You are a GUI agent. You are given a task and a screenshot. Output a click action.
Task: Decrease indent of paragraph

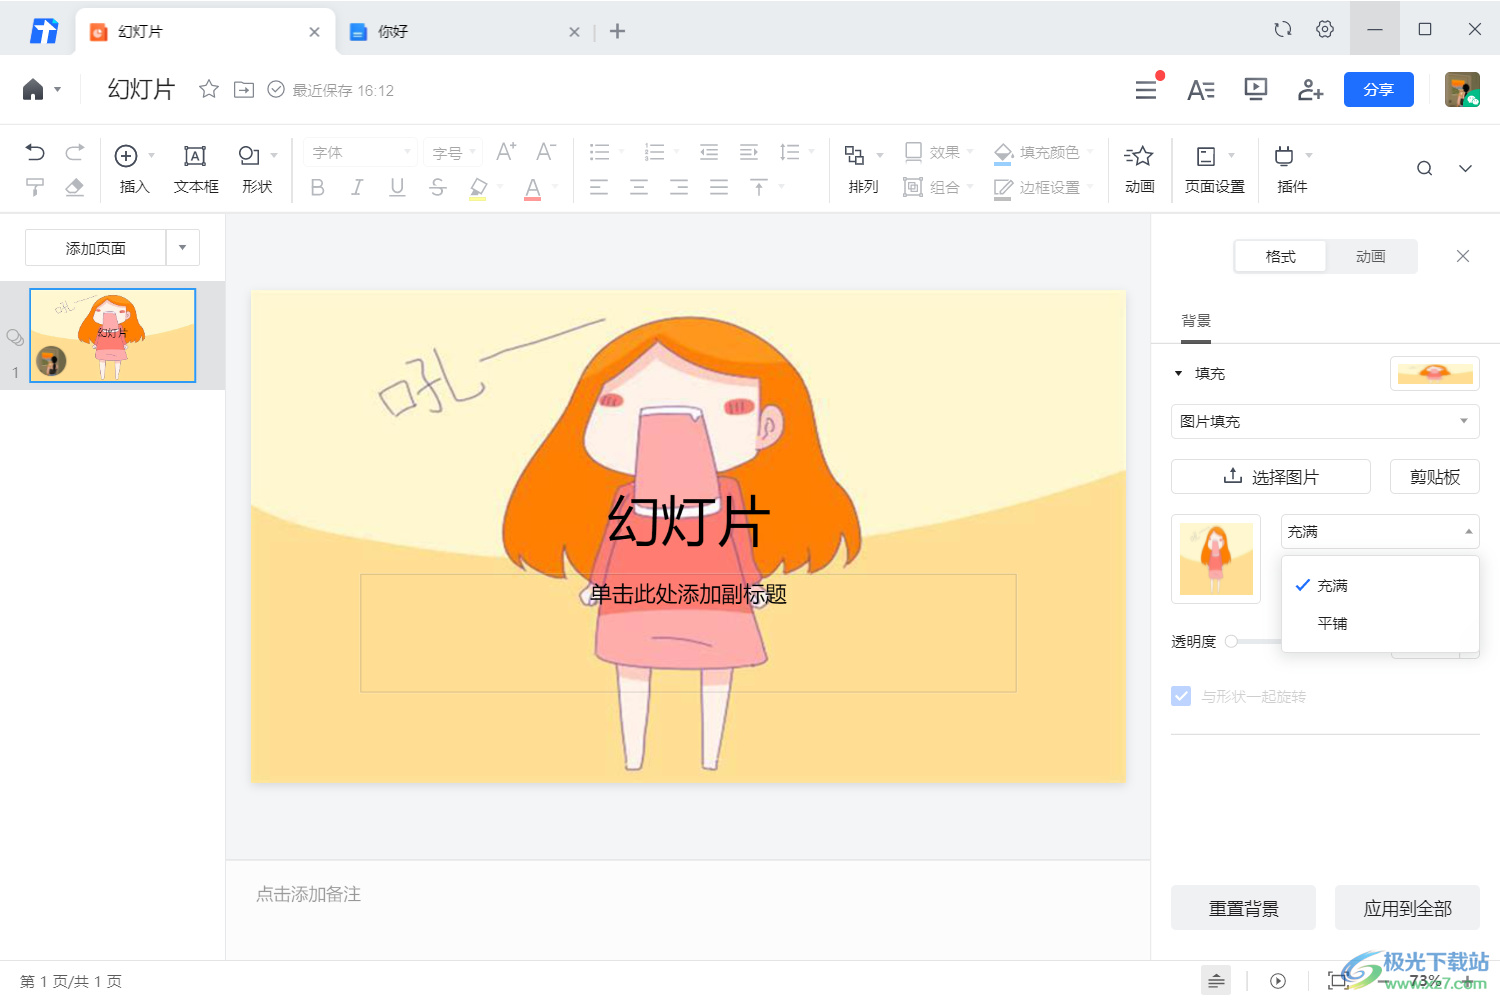click(709, 152)
